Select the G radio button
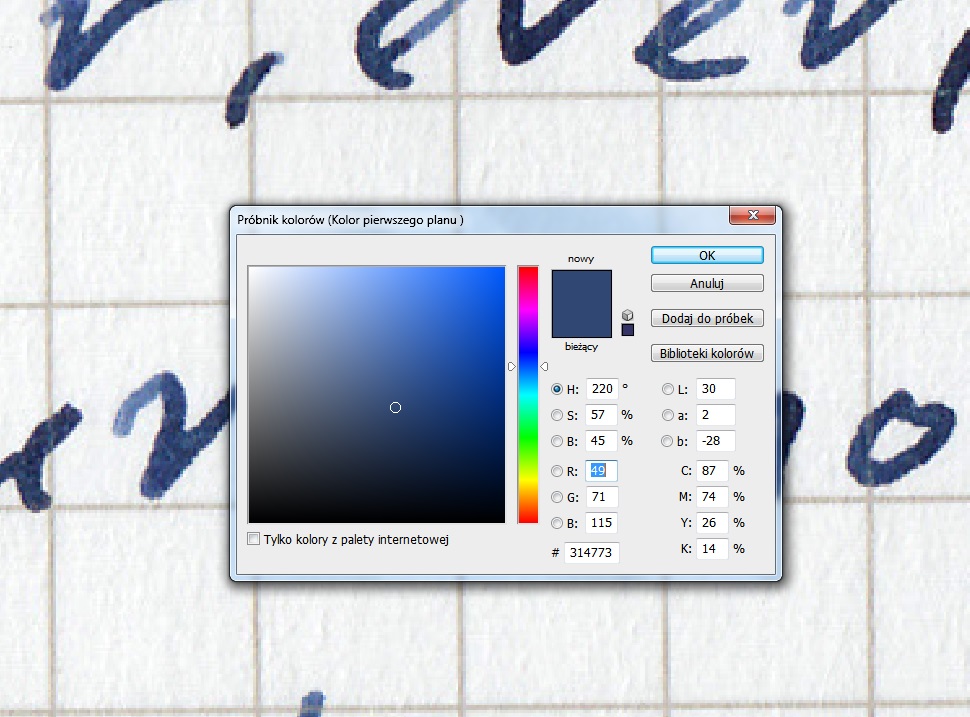 coord(557,497)
